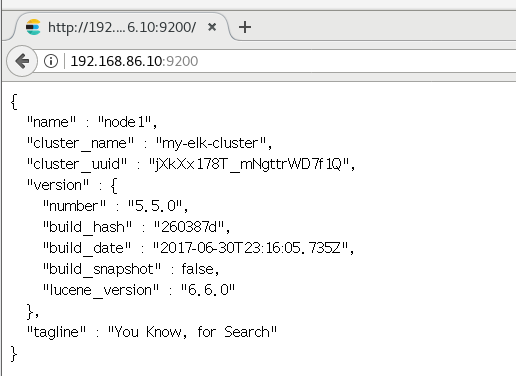This screenshot has height=376, width=516.
Task: Open a new tab with plus button
Action: 245,27
